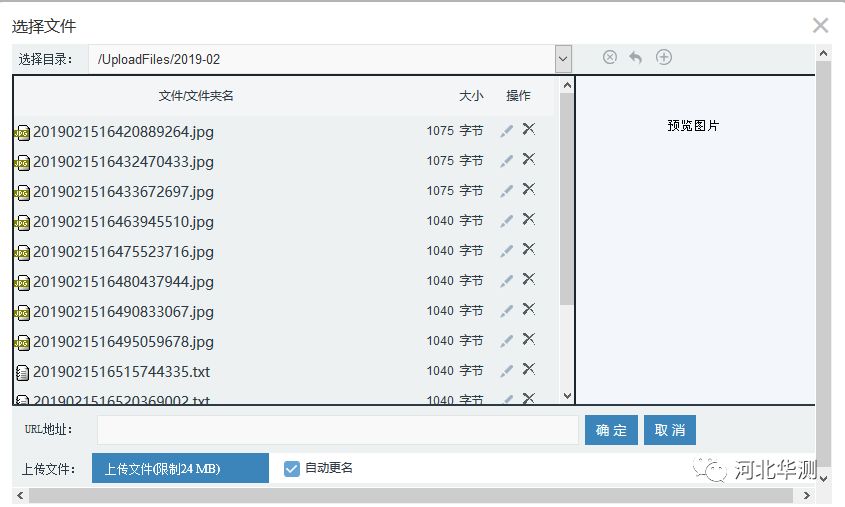
Task: Click 上传文件(限制24 MB) upload button
Action: [180, 468]
